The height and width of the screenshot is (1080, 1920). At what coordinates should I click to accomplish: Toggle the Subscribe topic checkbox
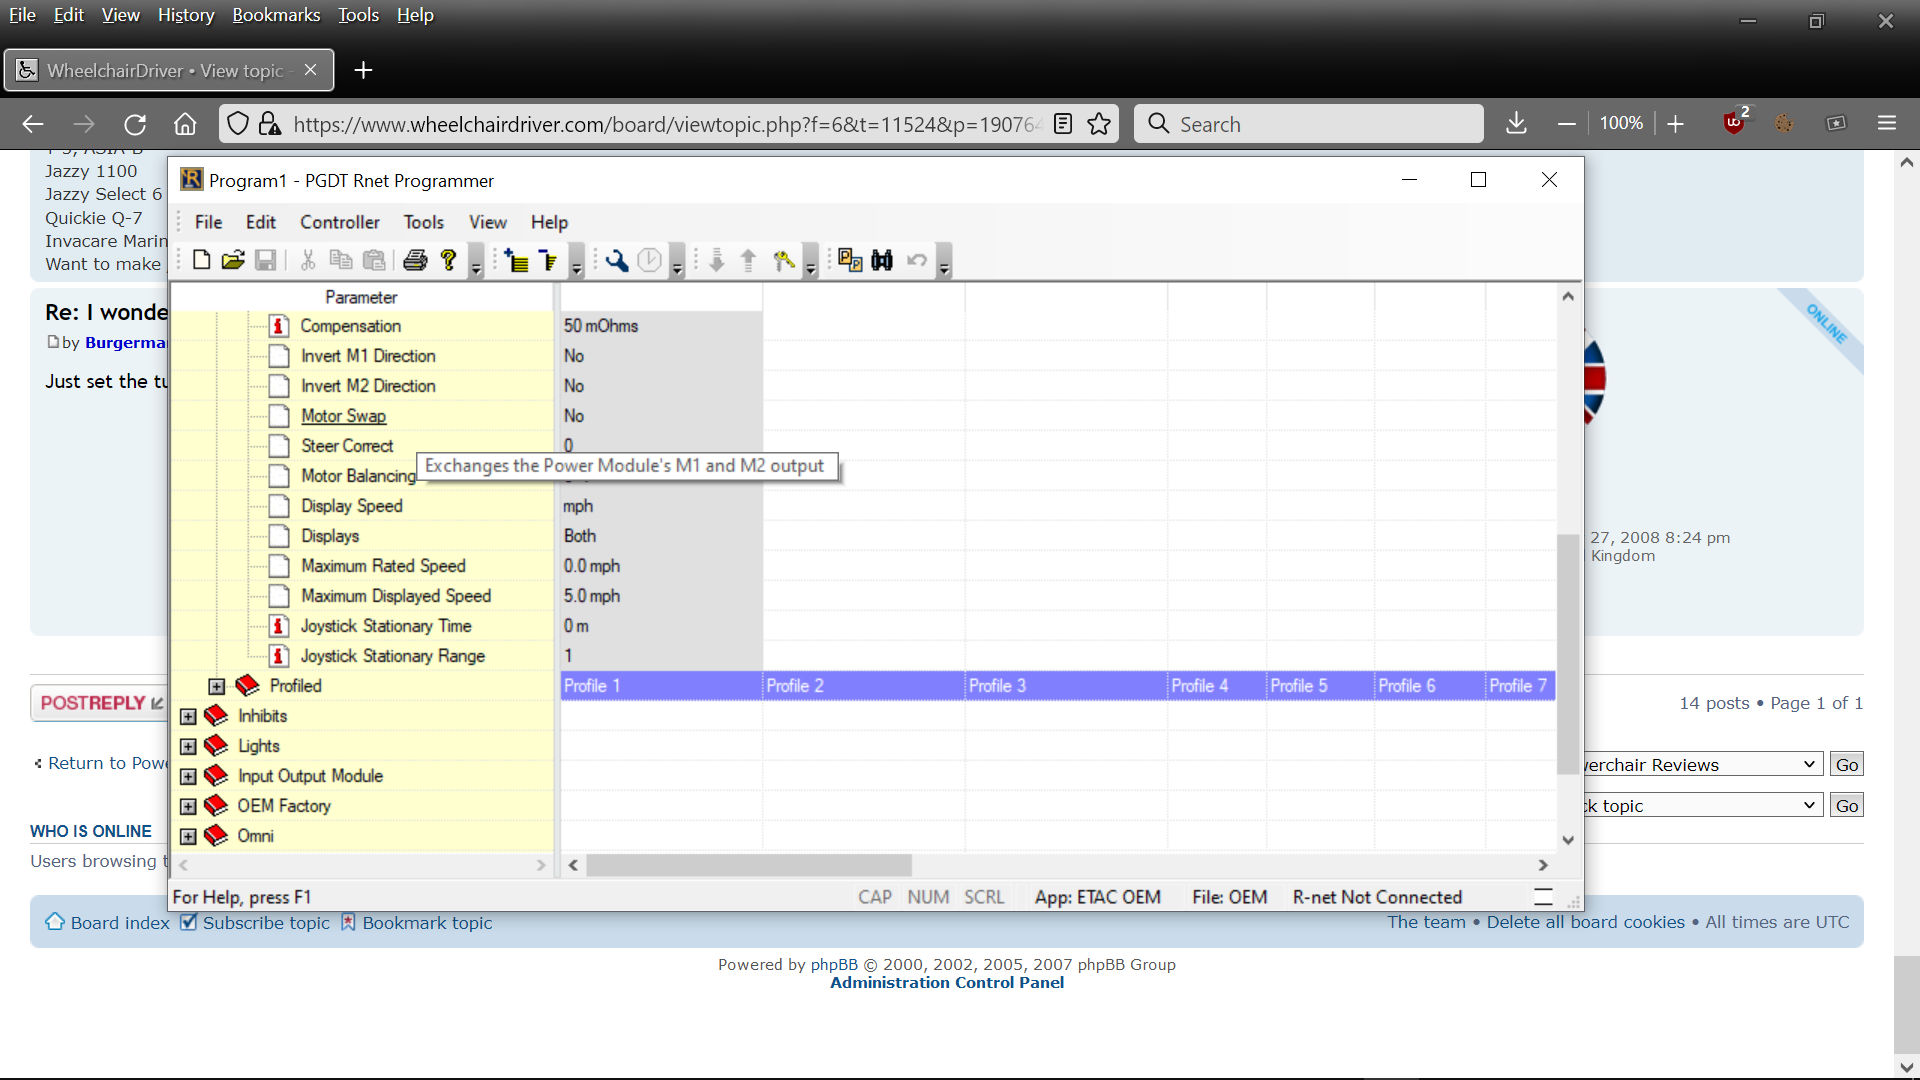pos(188,922)
